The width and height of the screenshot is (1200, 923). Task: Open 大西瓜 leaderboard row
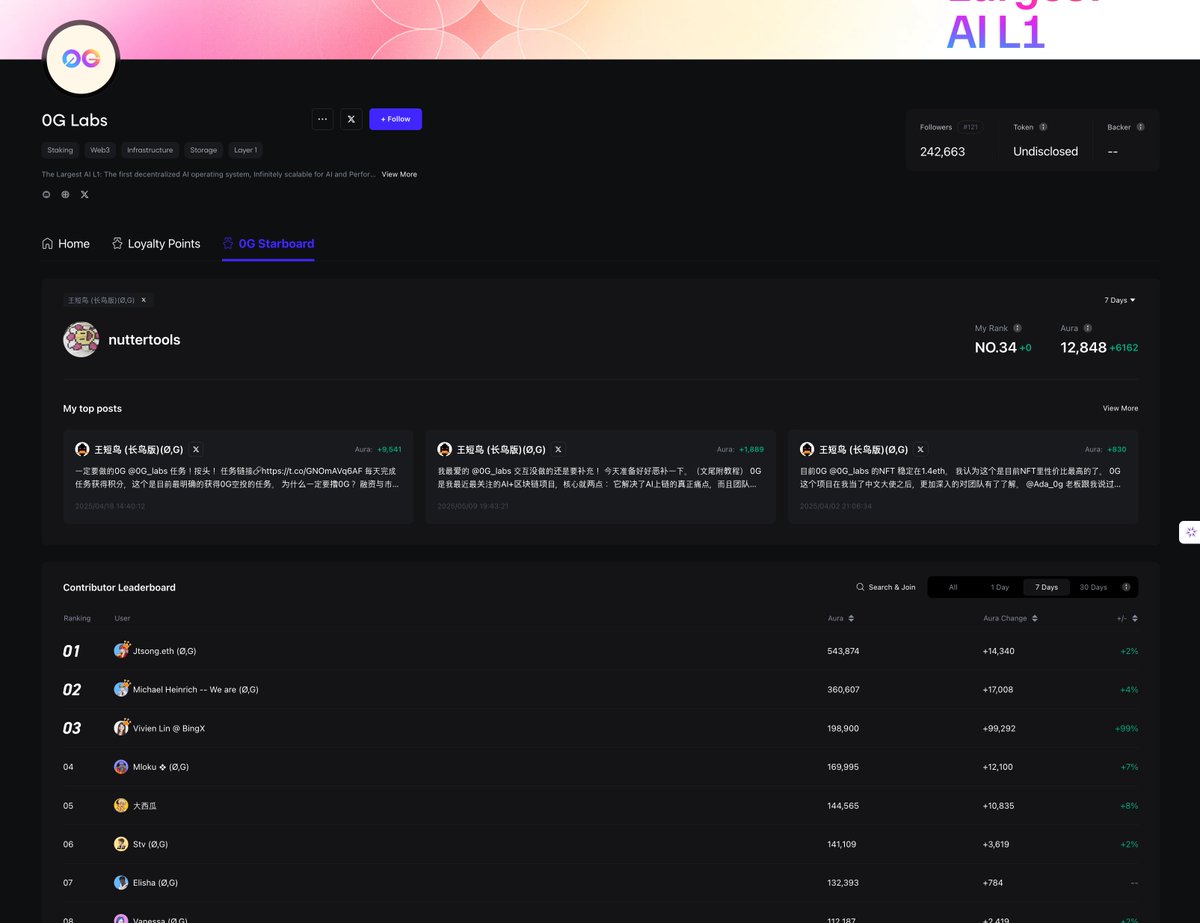(600, 805)
